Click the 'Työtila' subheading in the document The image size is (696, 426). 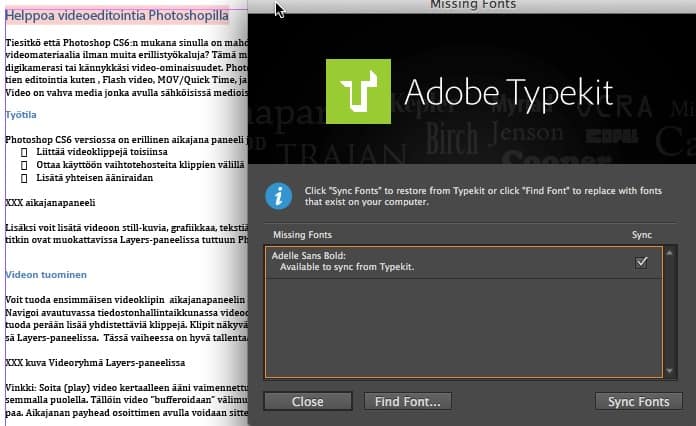pyautogui.click(x=21, y=114)
